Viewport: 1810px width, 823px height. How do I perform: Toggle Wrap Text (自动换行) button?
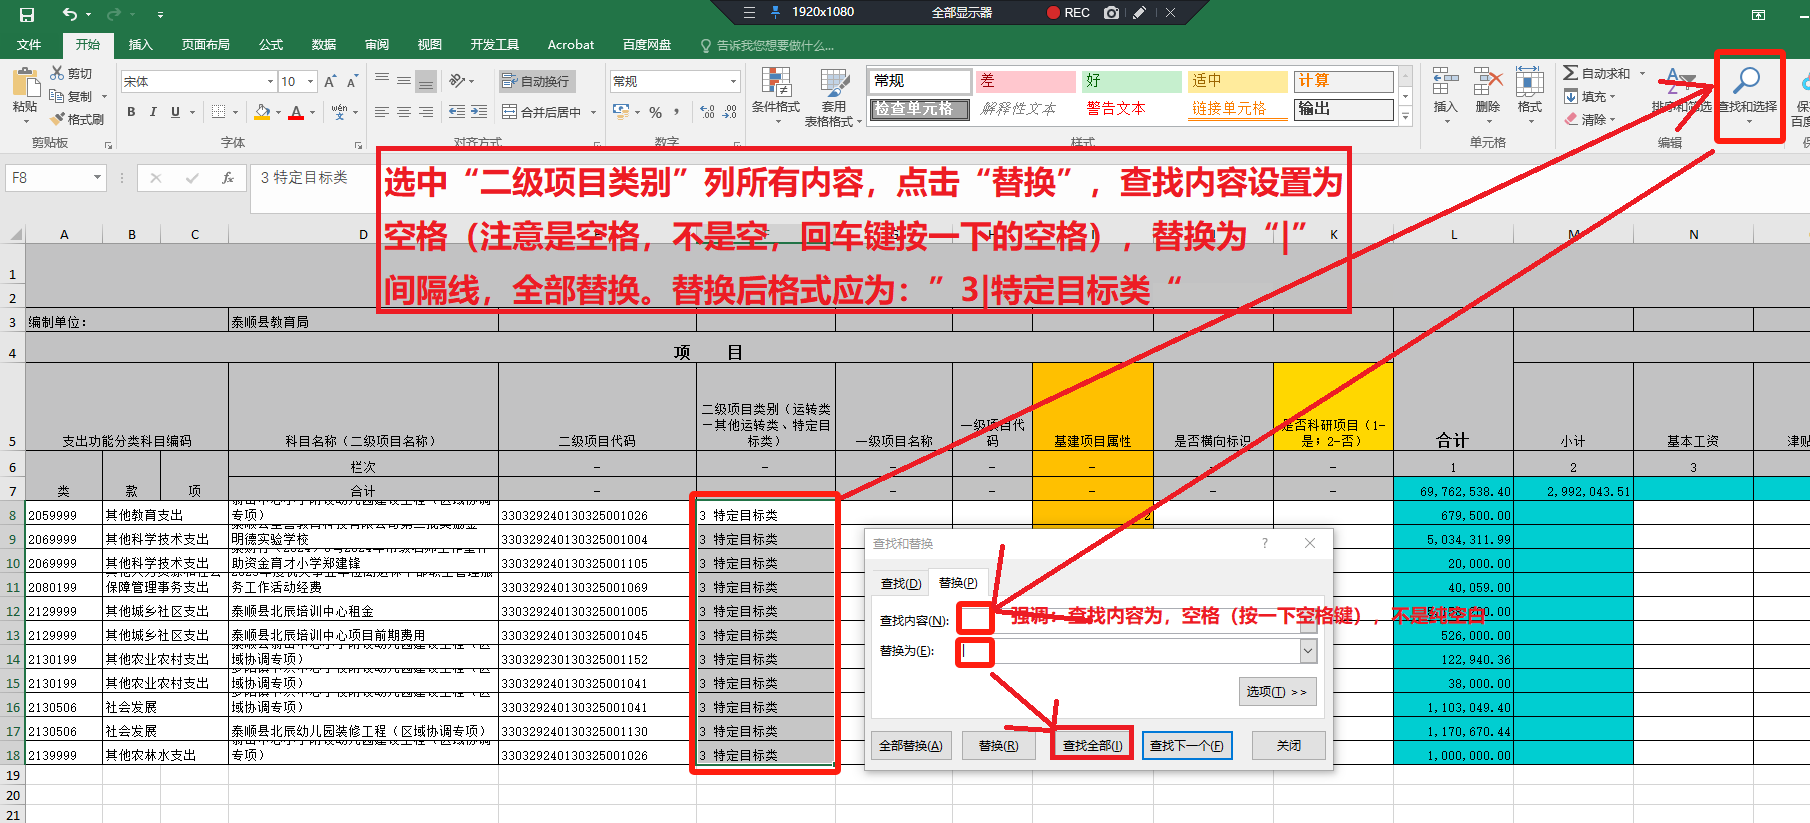pyautogui.click(x=535, y=81)
